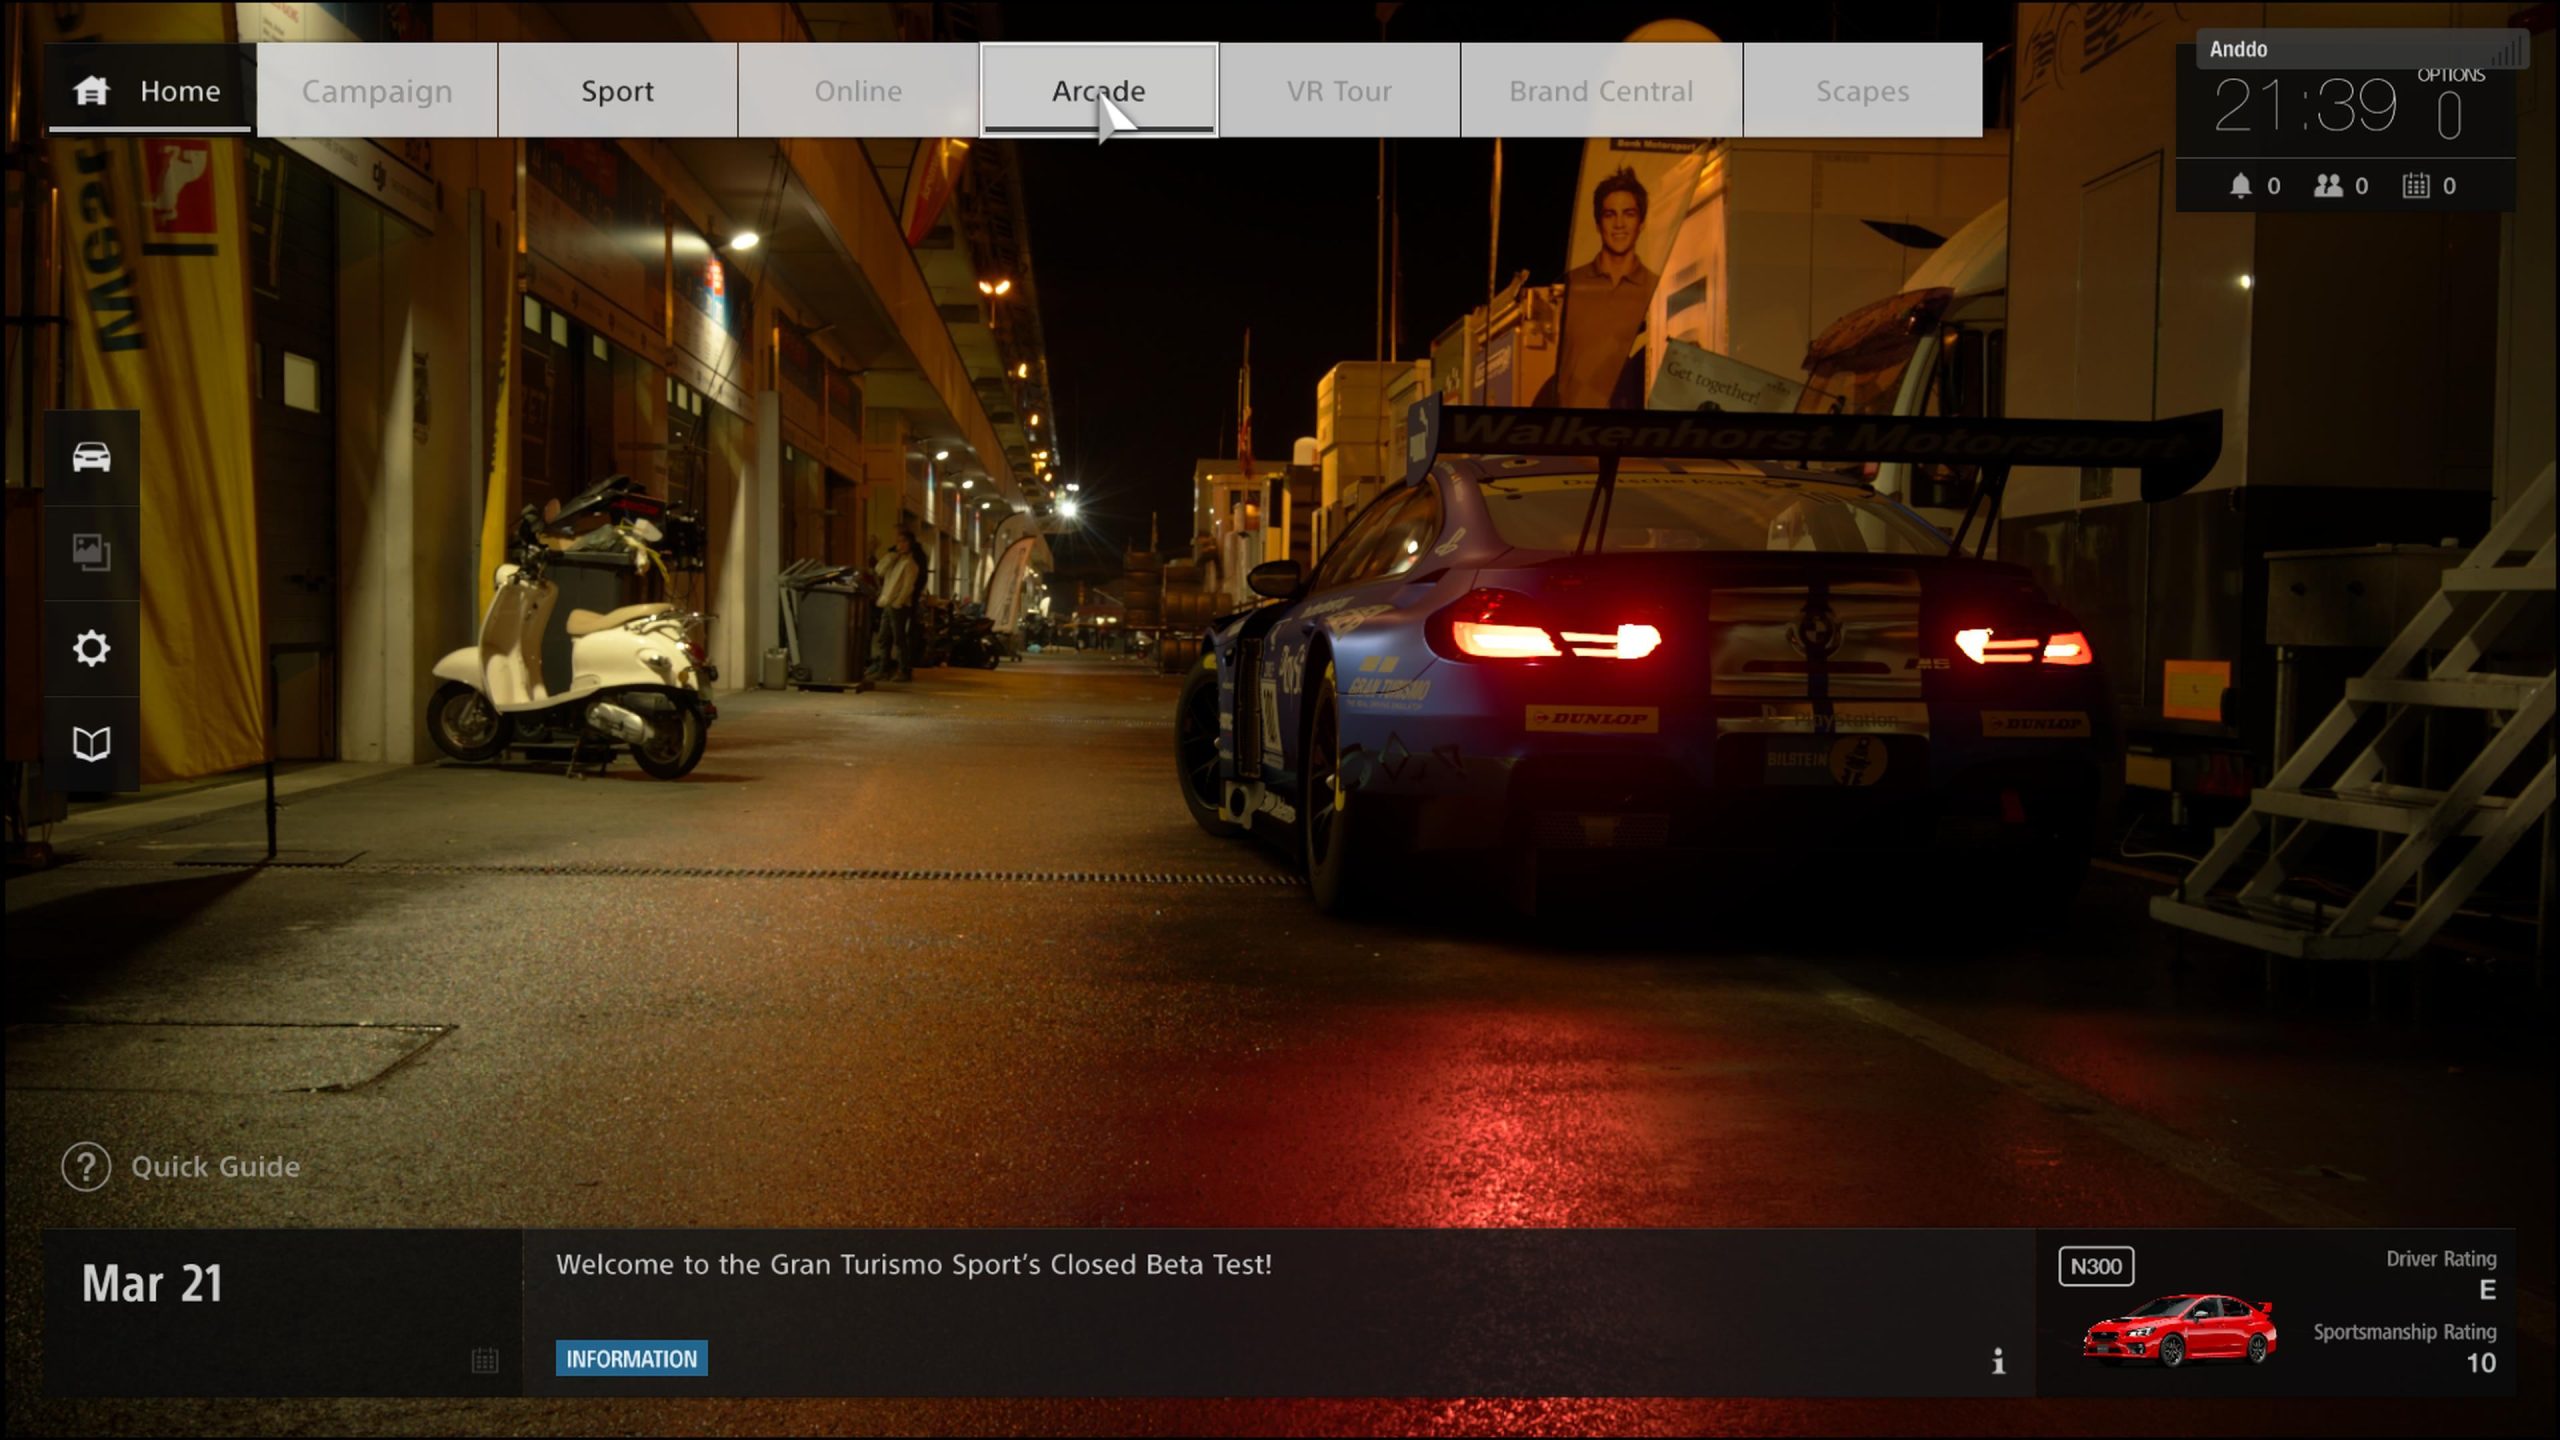Open the Arcade tab

tap(1099, 90)
